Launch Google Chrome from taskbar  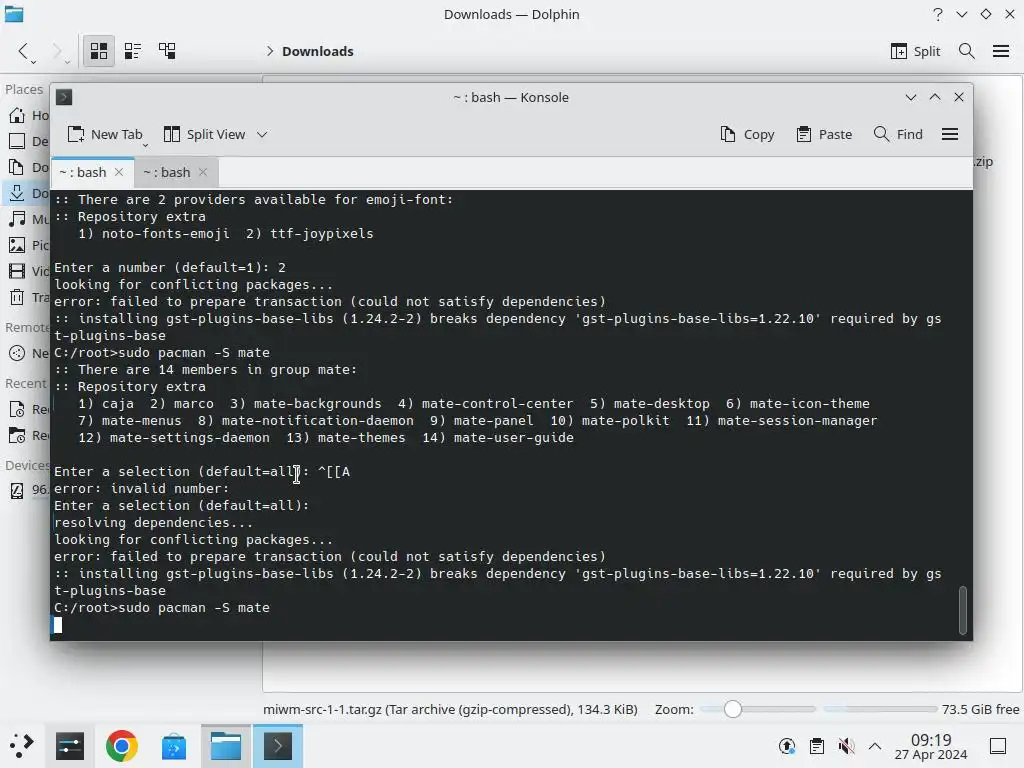tap(121, 746)
